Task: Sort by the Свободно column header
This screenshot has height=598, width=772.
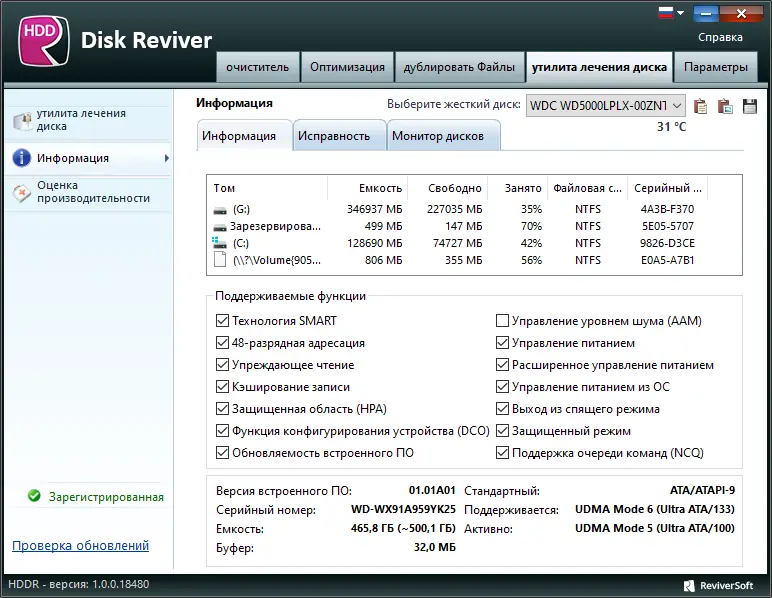Action: click(448, 188)
